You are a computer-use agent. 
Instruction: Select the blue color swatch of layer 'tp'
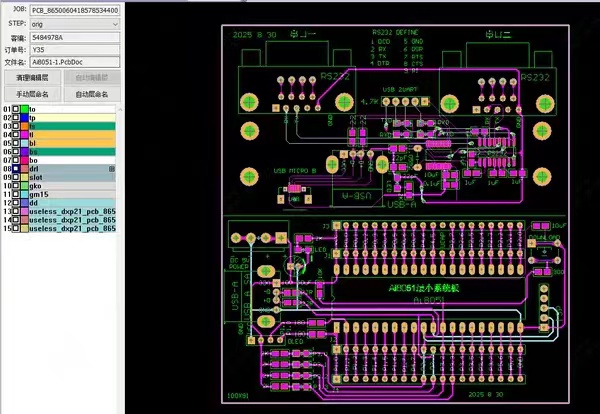pyautogui.click(x=24, y=117)
